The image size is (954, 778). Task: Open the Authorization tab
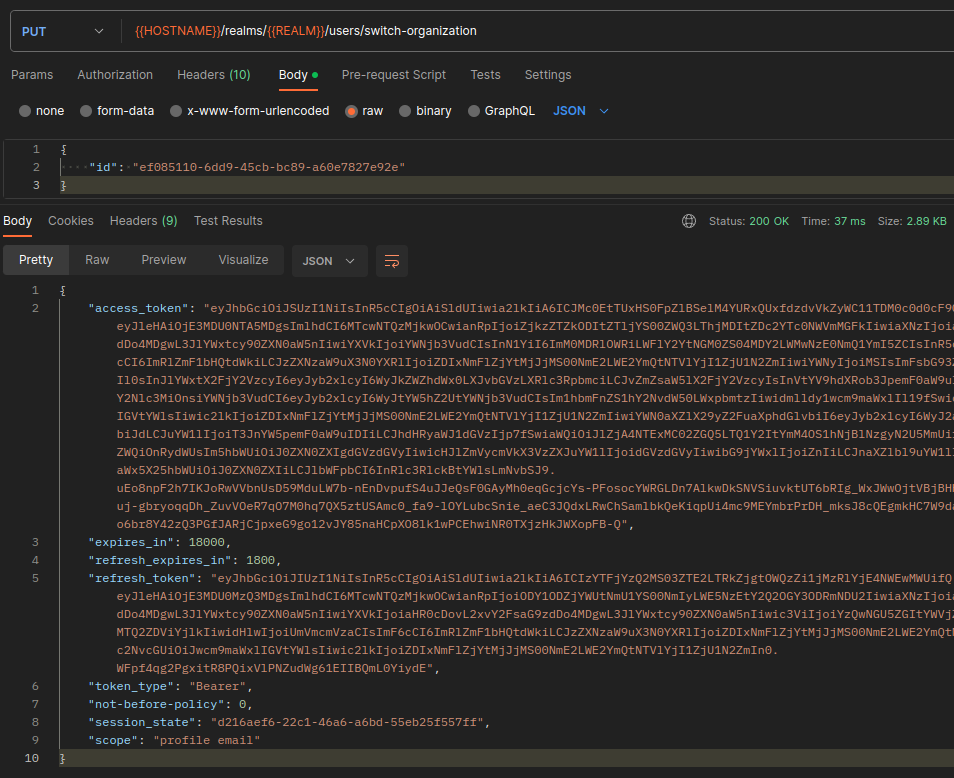click(x=115, y=75)
